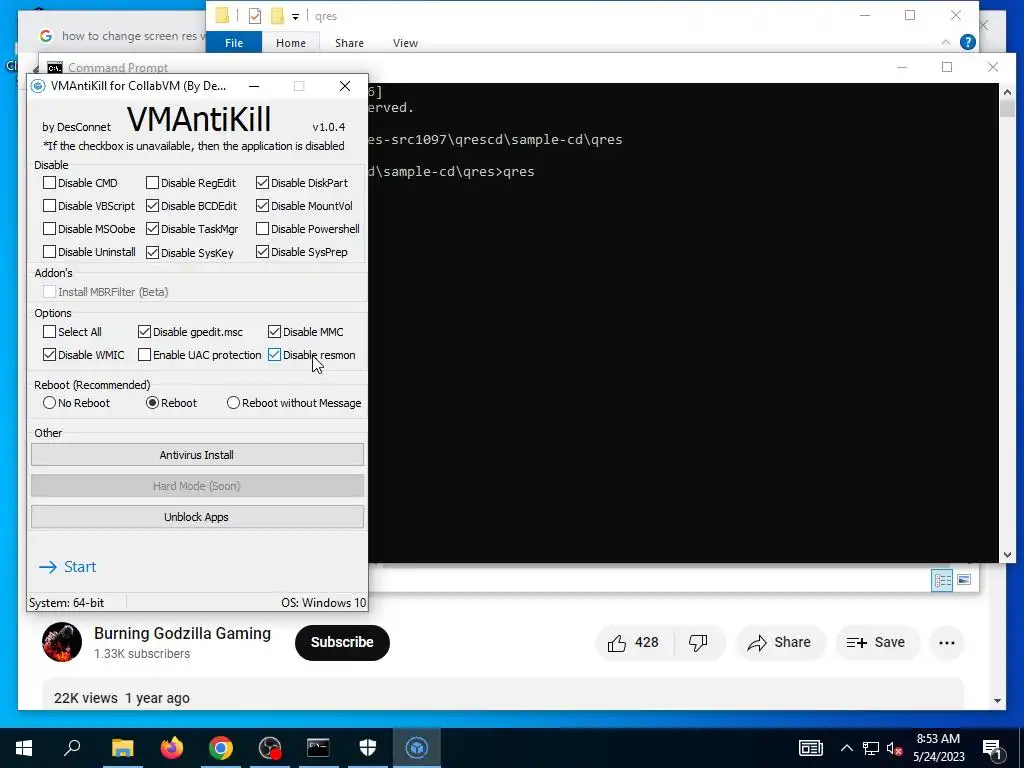Click the Start arrow link
Screen dimensions: 1024x768
(x=67, y=567)
